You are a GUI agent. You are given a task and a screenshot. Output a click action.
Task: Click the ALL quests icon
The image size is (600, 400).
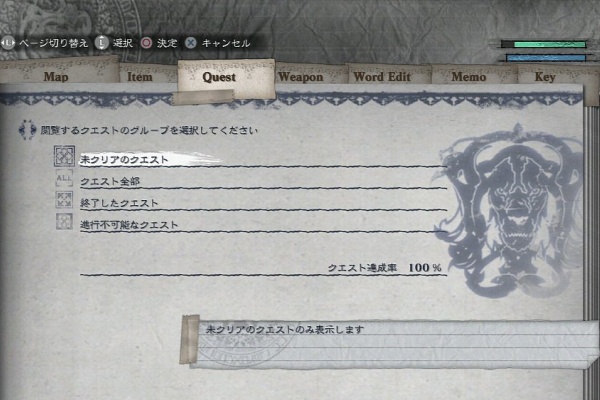64,178
